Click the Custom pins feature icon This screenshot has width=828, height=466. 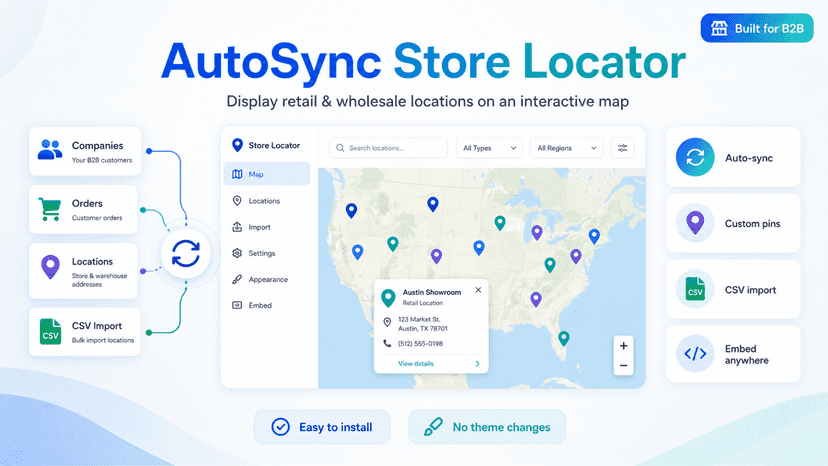click(695, 223)
